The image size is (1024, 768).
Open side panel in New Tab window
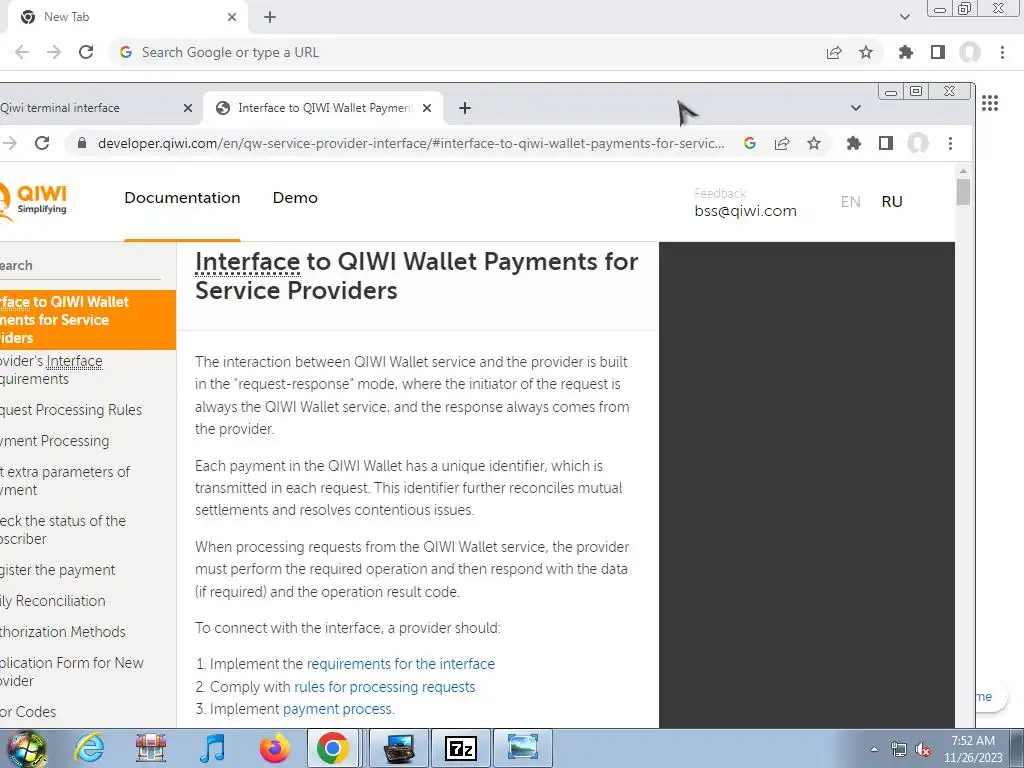pyautogui.click(x=938, y=52)
